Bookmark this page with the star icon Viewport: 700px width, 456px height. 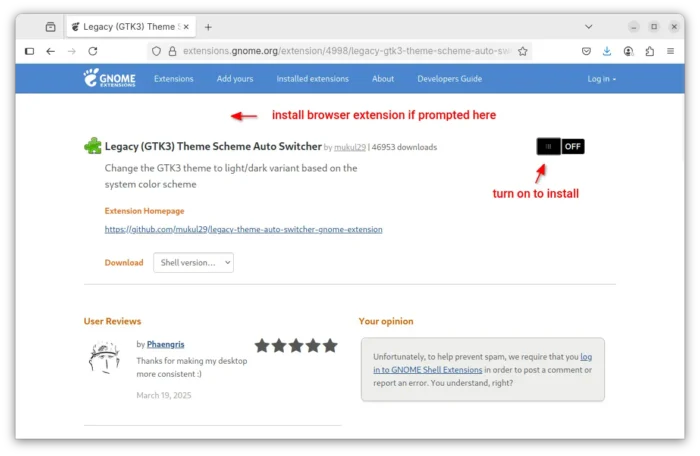point(523,51)
